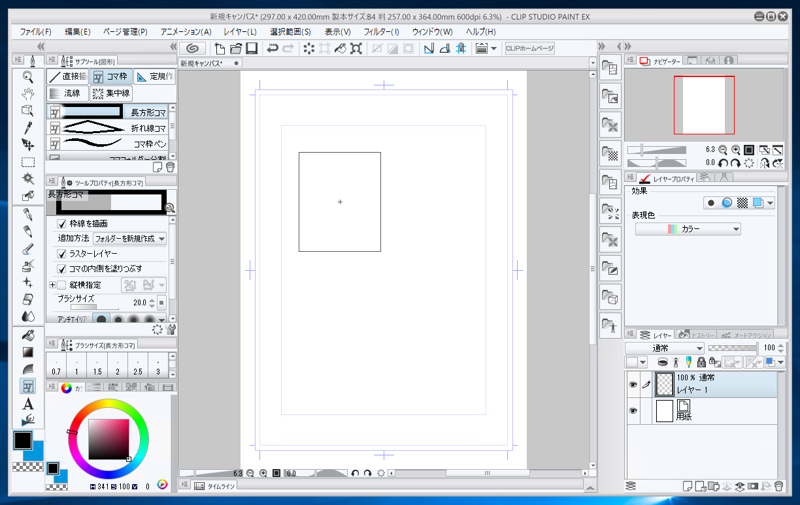Click the Clip Studio spiral launcher icon
This screenshot has width=800, height=505.
click(192, 48)
